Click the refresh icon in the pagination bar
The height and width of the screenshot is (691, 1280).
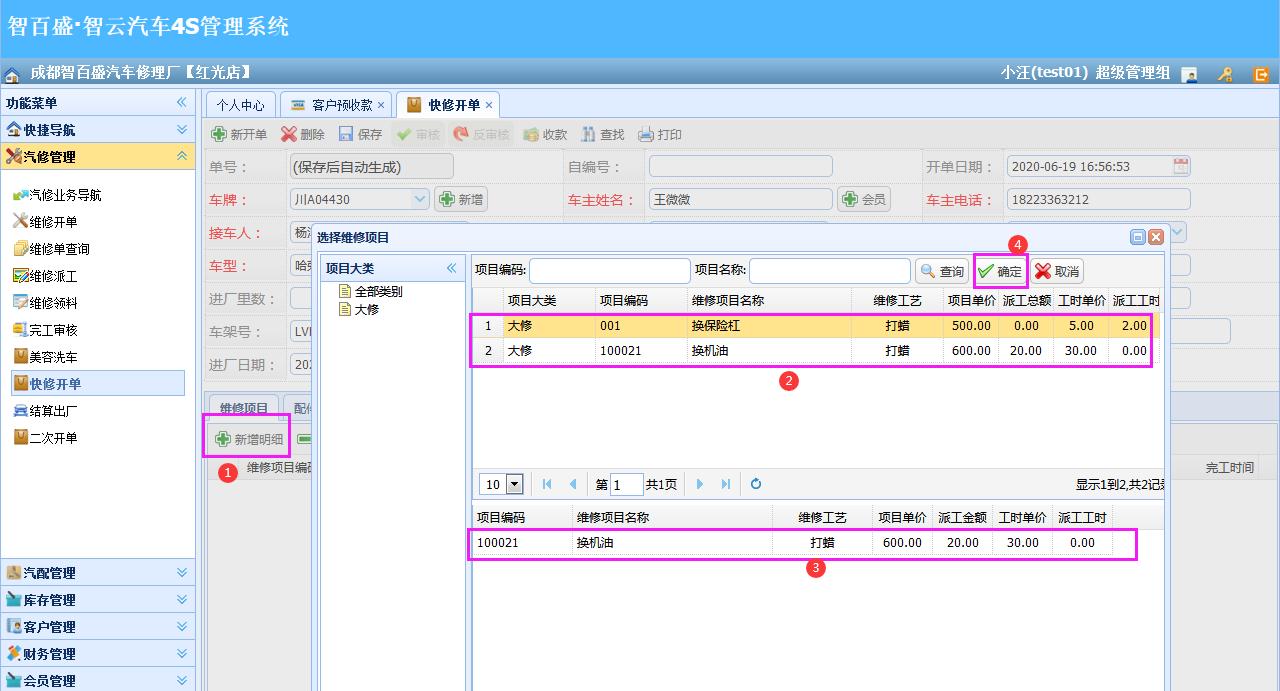click(755, 484)
